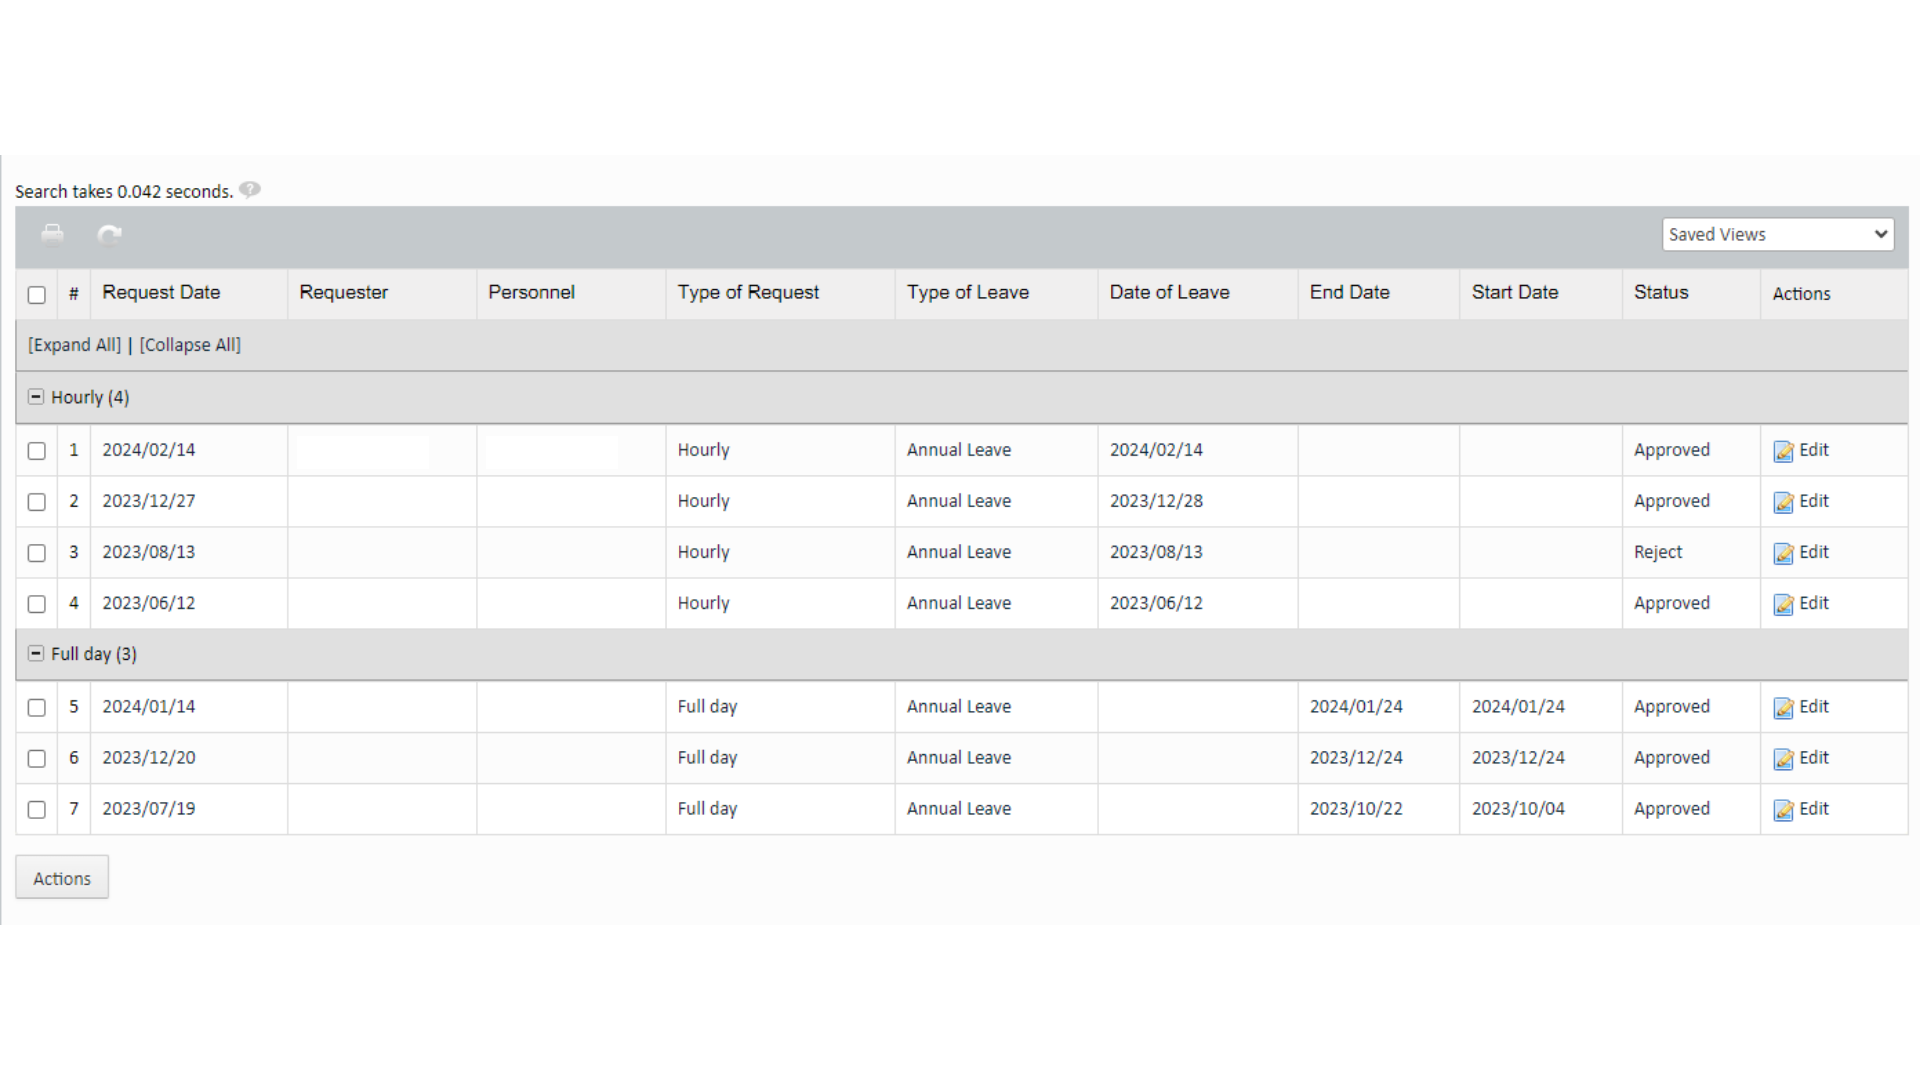Click the Actions button

click(x=62, y=877)
